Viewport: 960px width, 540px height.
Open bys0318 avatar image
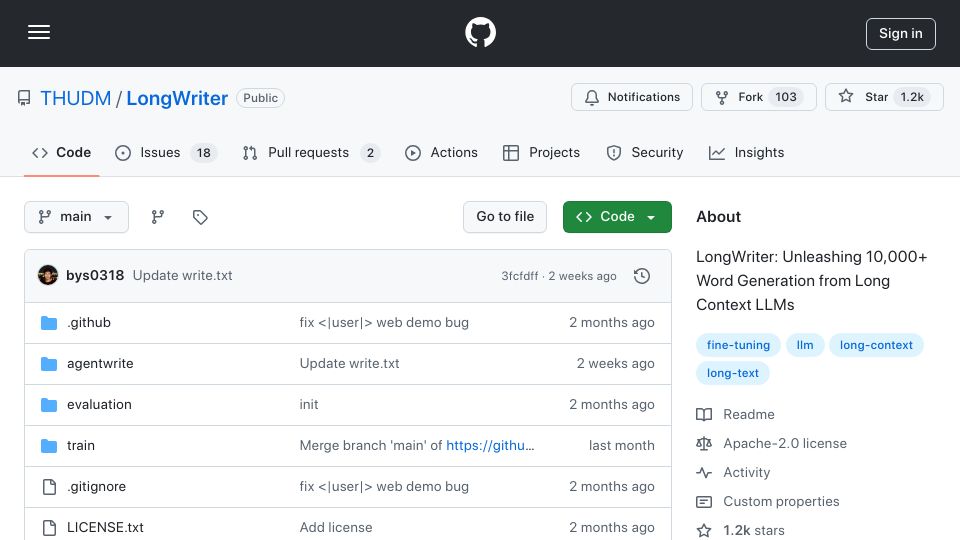pyautogui.click(x=48, y=276)
